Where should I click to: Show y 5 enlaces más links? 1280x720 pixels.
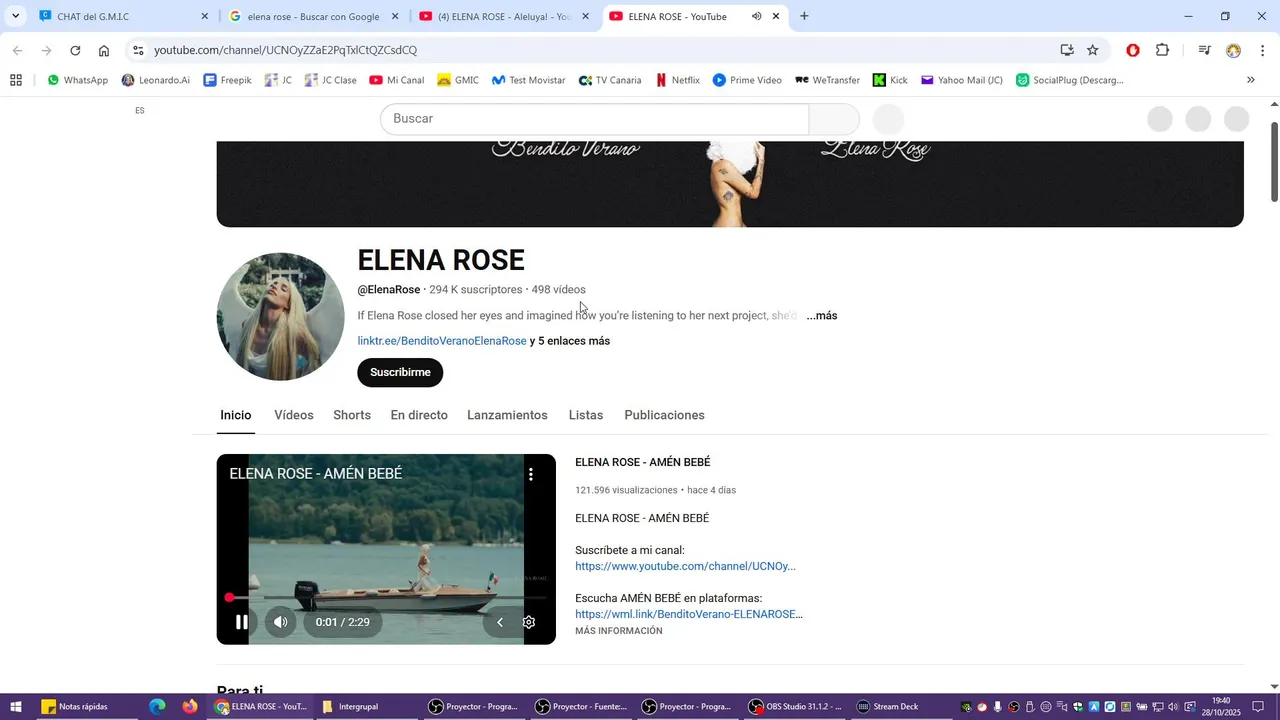tap(570, 341)
